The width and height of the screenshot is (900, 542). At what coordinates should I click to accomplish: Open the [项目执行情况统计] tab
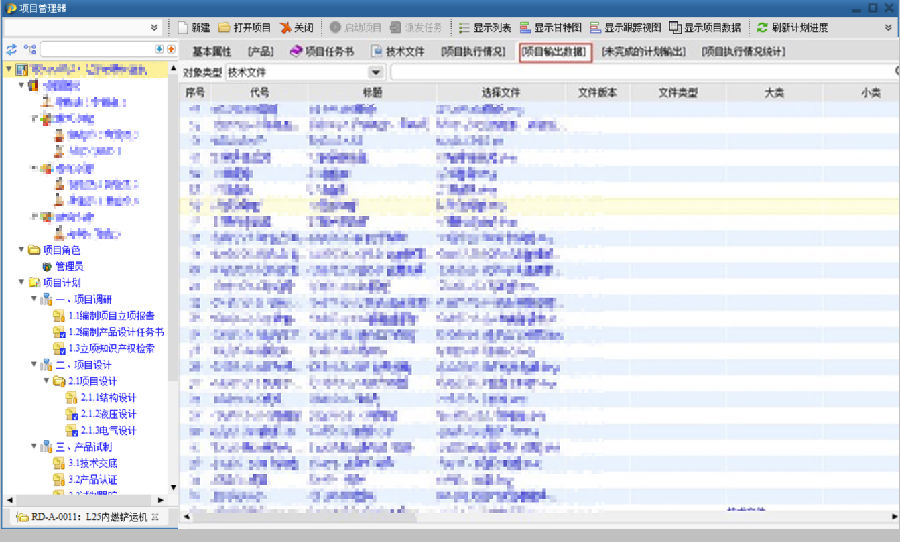(x=743, y=52)
